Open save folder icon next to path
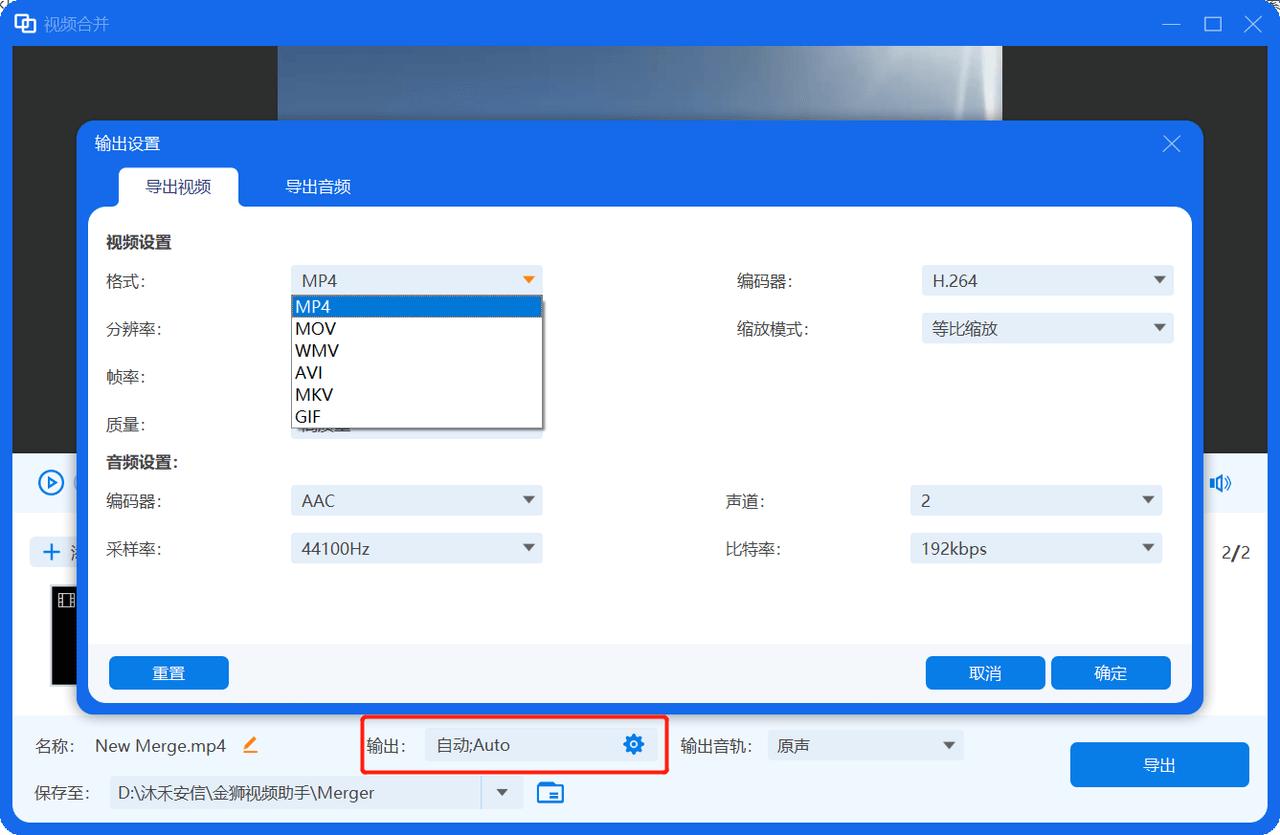1280x835 pixels. [548, 792]
